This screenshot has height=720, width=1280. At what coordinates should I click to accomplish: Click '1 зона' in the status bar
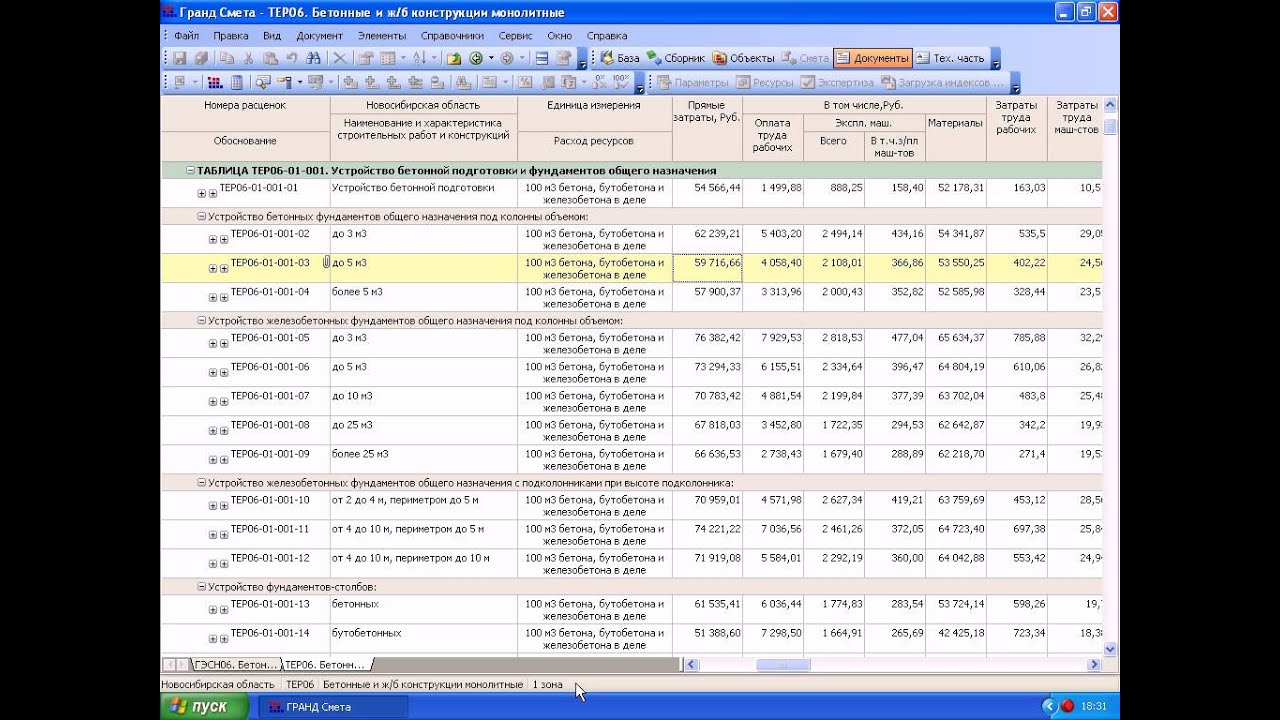click(x=548, y=685)
